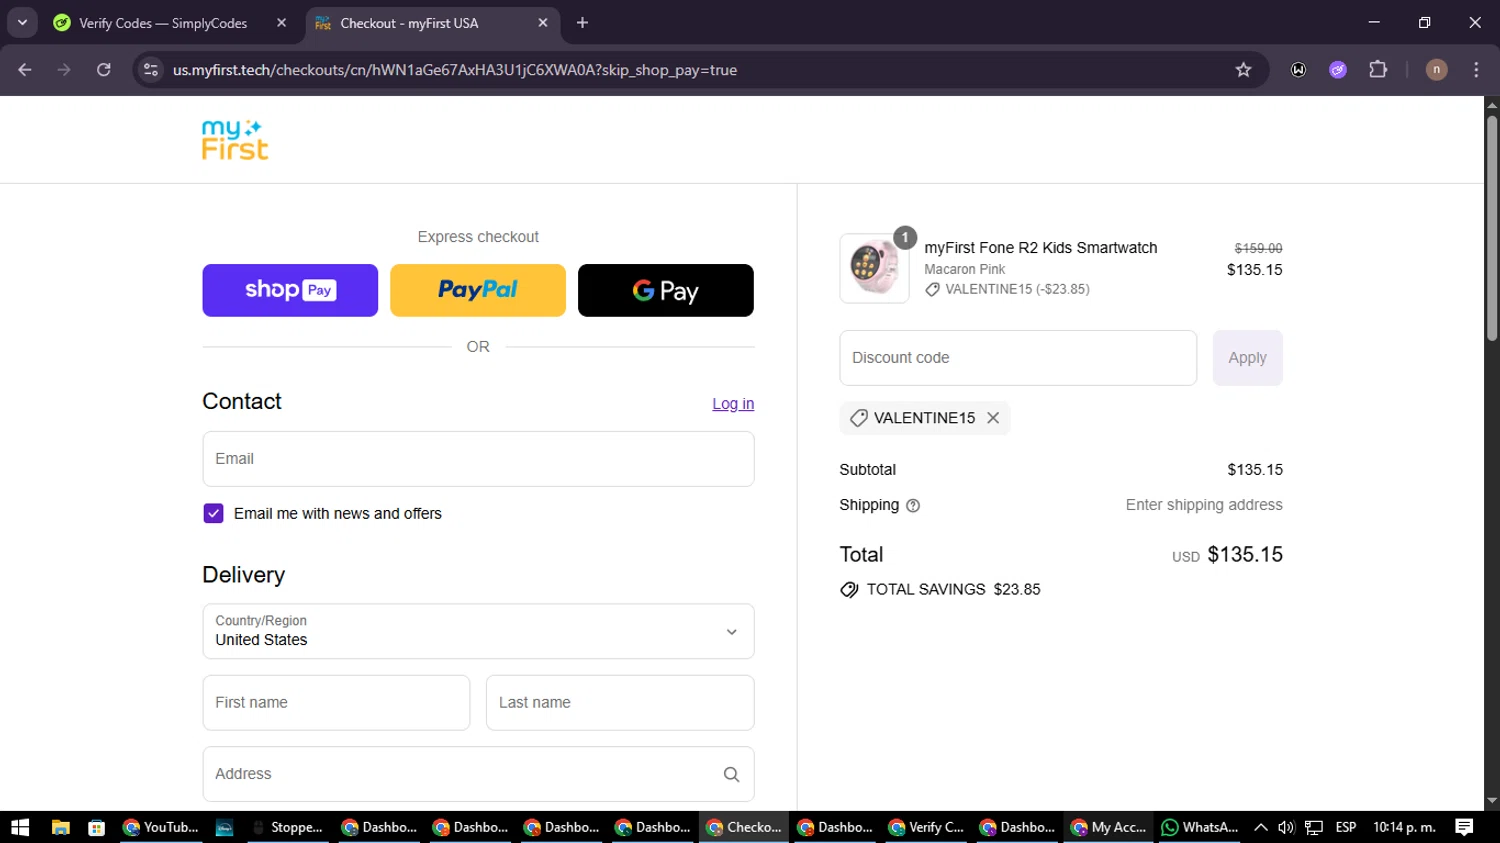Switch to Verify C... taskbar window
The height and width of the screenshot is (843, 1500).
point(927,827)
